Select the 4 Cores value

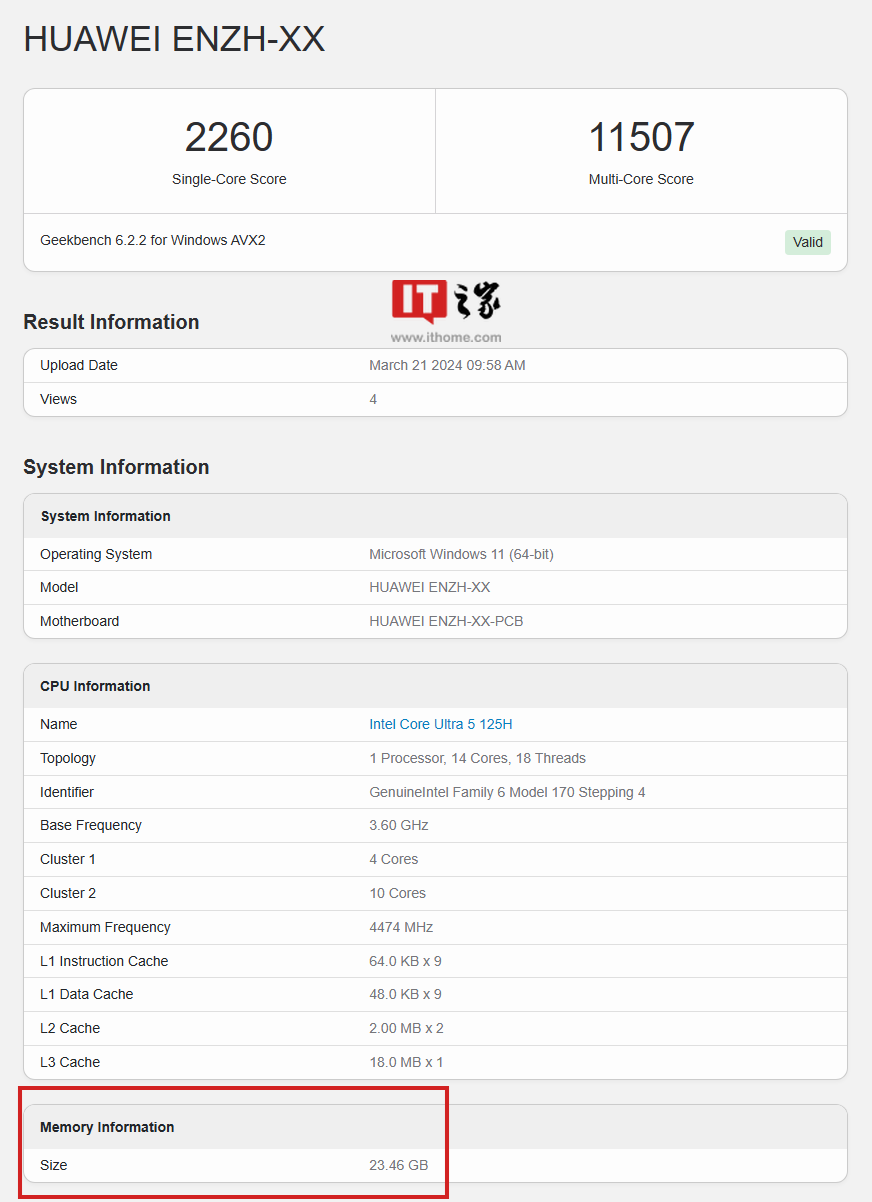pyautogui.click(x=394, y=859)
